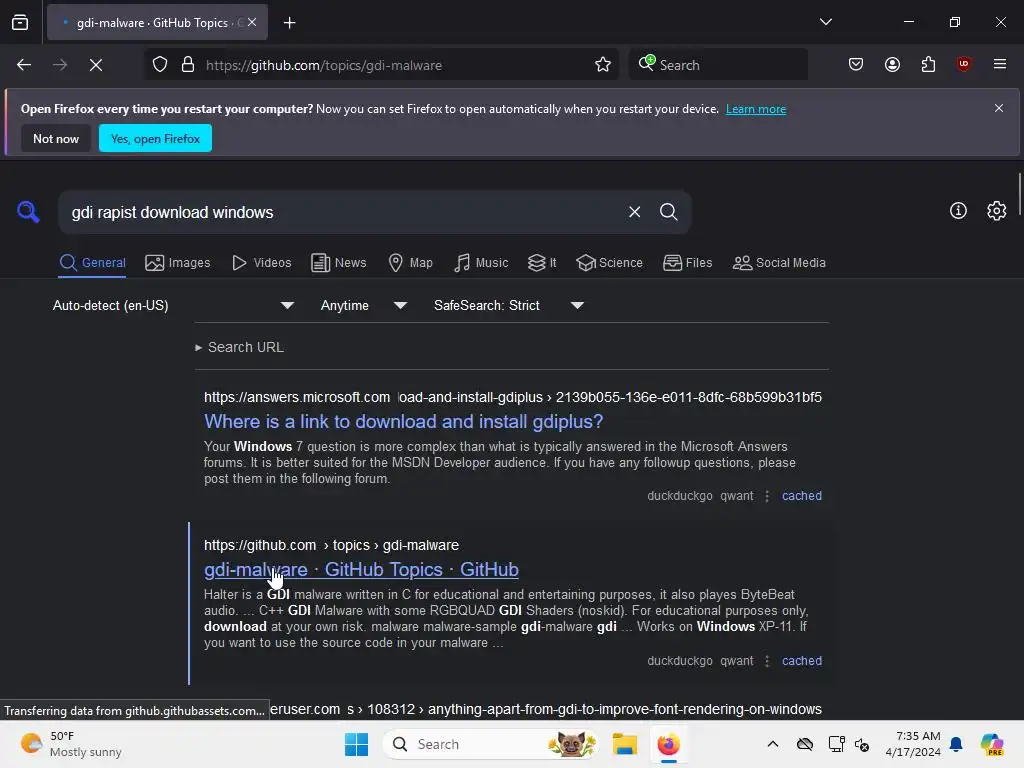Click the OneDrive cloud tray icon

pyautogui.click(x=805, y=744)
